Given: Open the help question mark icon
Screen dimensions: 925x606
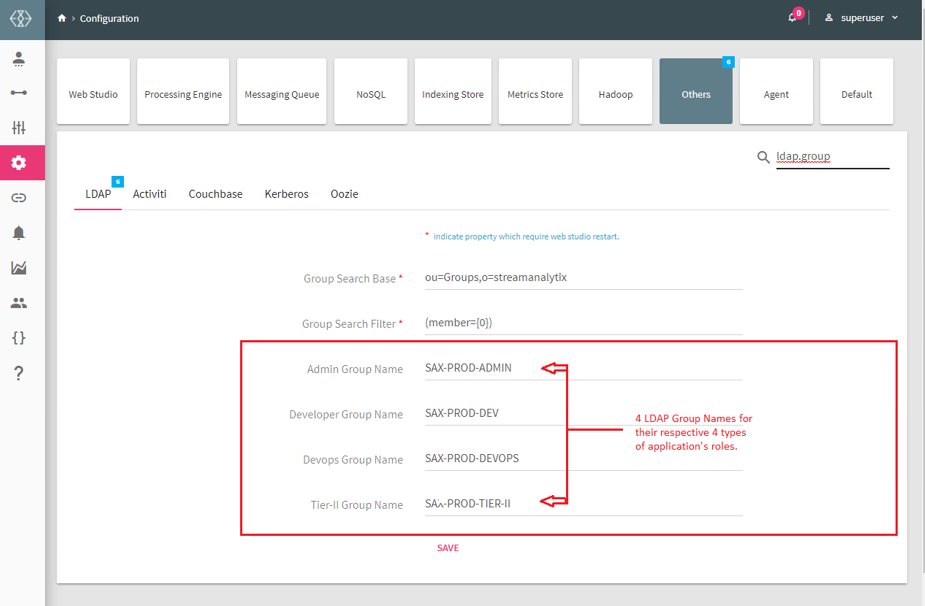Looking at the screenshot, I should point(19,373).
